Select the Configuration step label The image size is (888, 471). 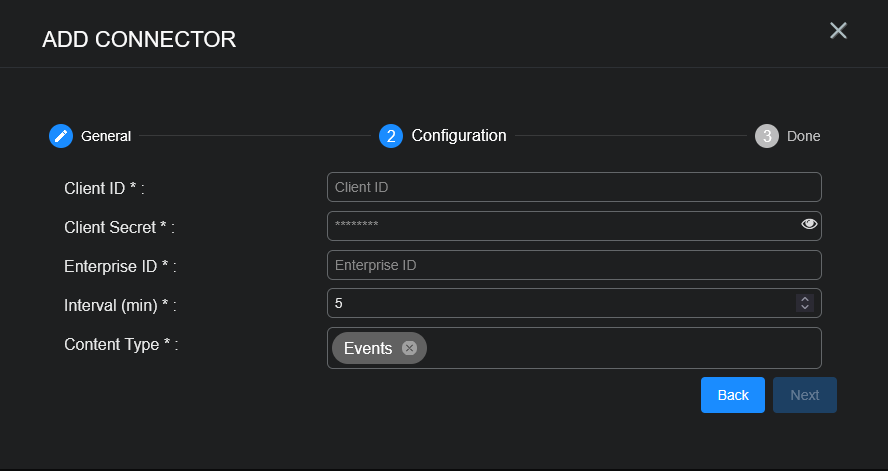459,135
